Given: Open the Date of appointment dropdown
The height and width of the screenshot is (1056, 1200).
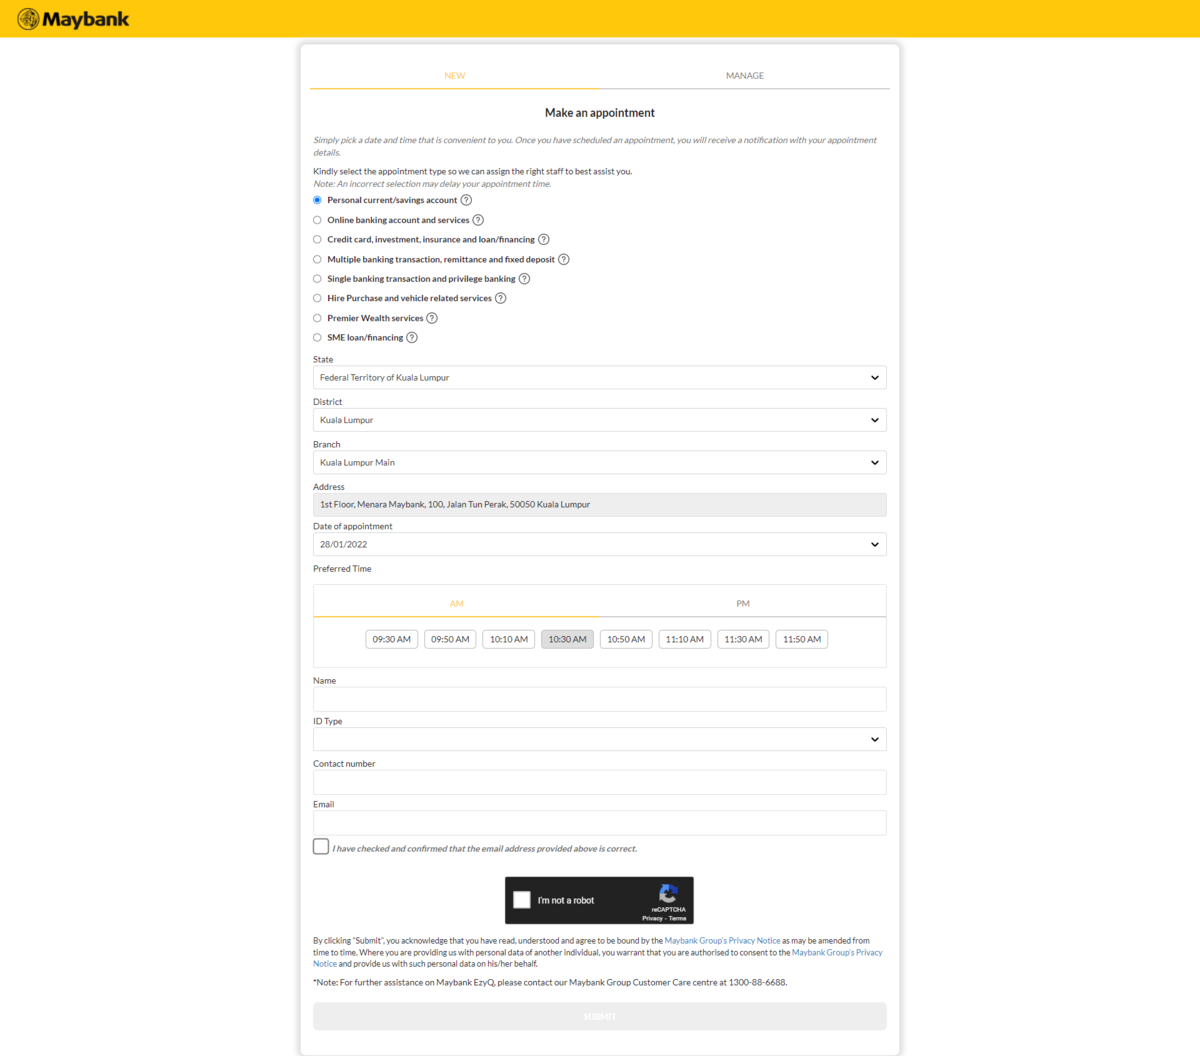Looking at the screenshot, I should (600, 545).
